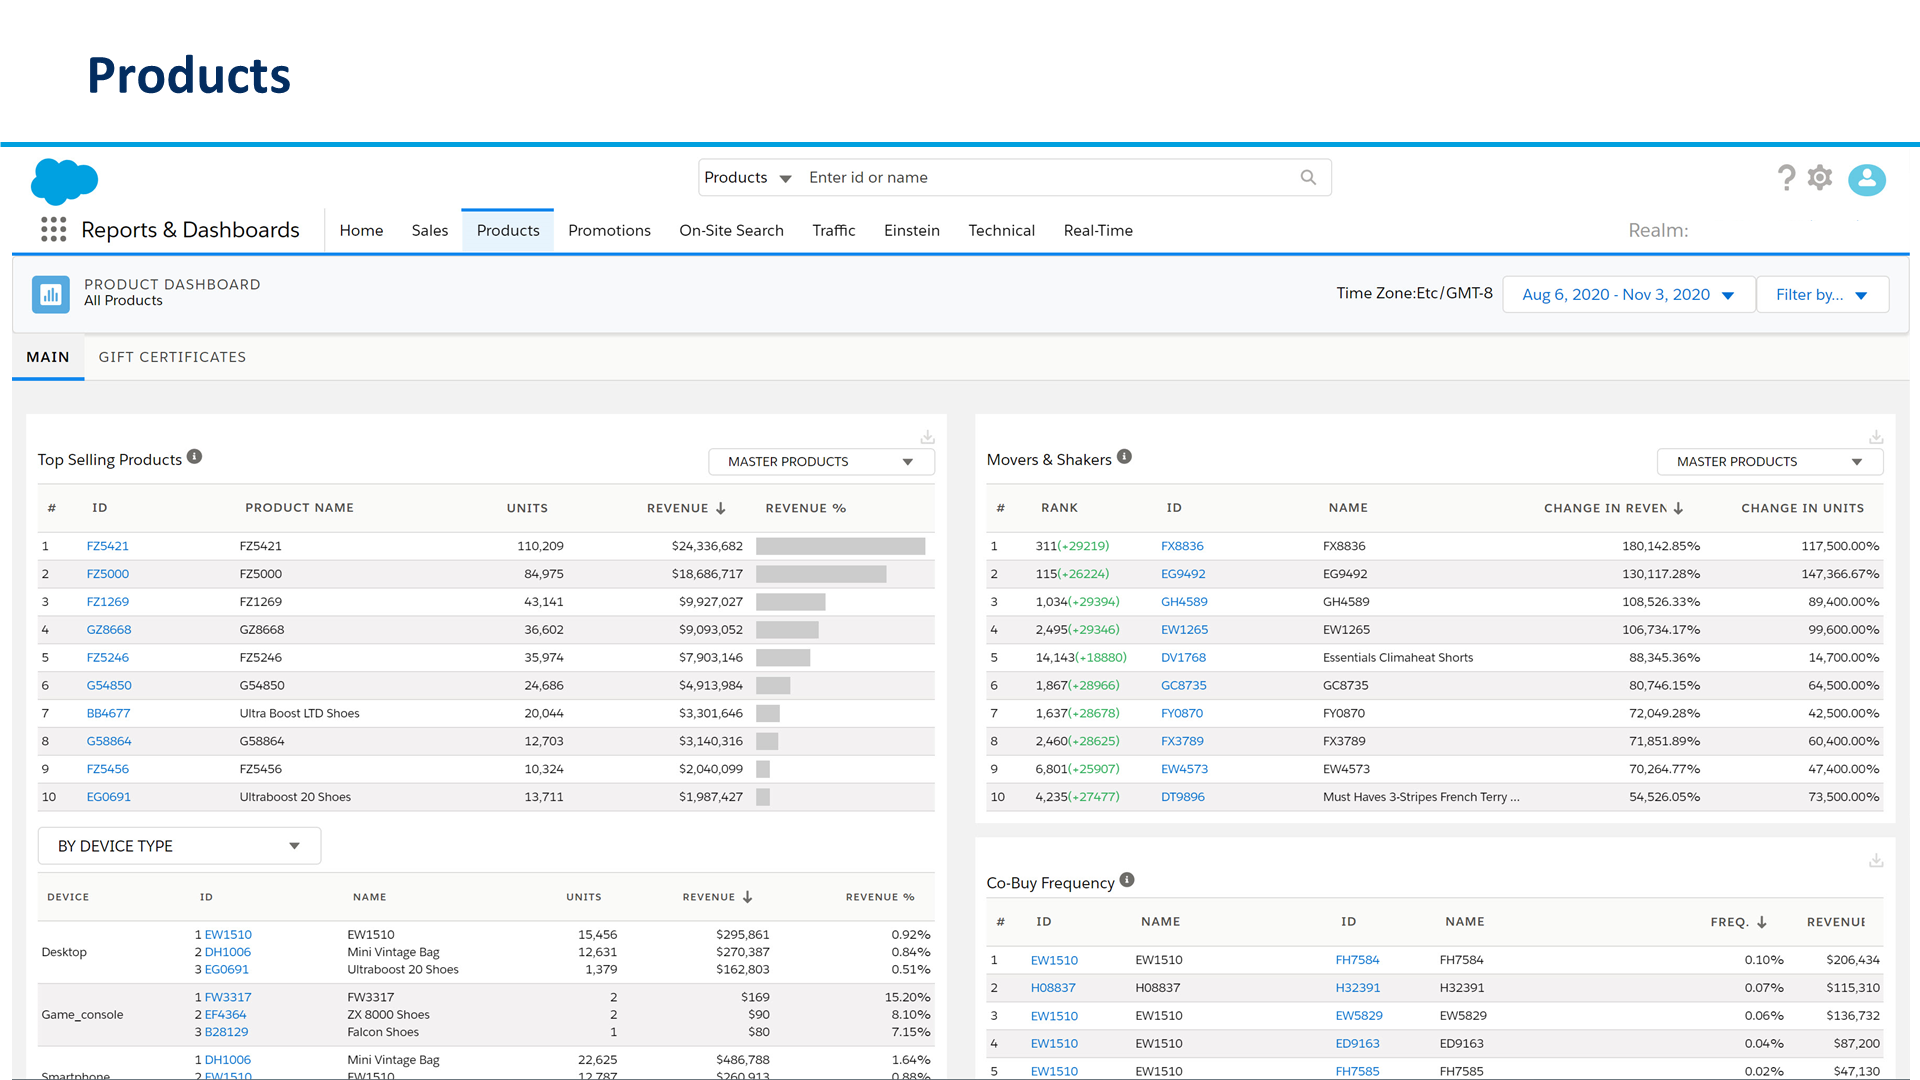
Task: Click the search input field
Action: point(1049,178)
